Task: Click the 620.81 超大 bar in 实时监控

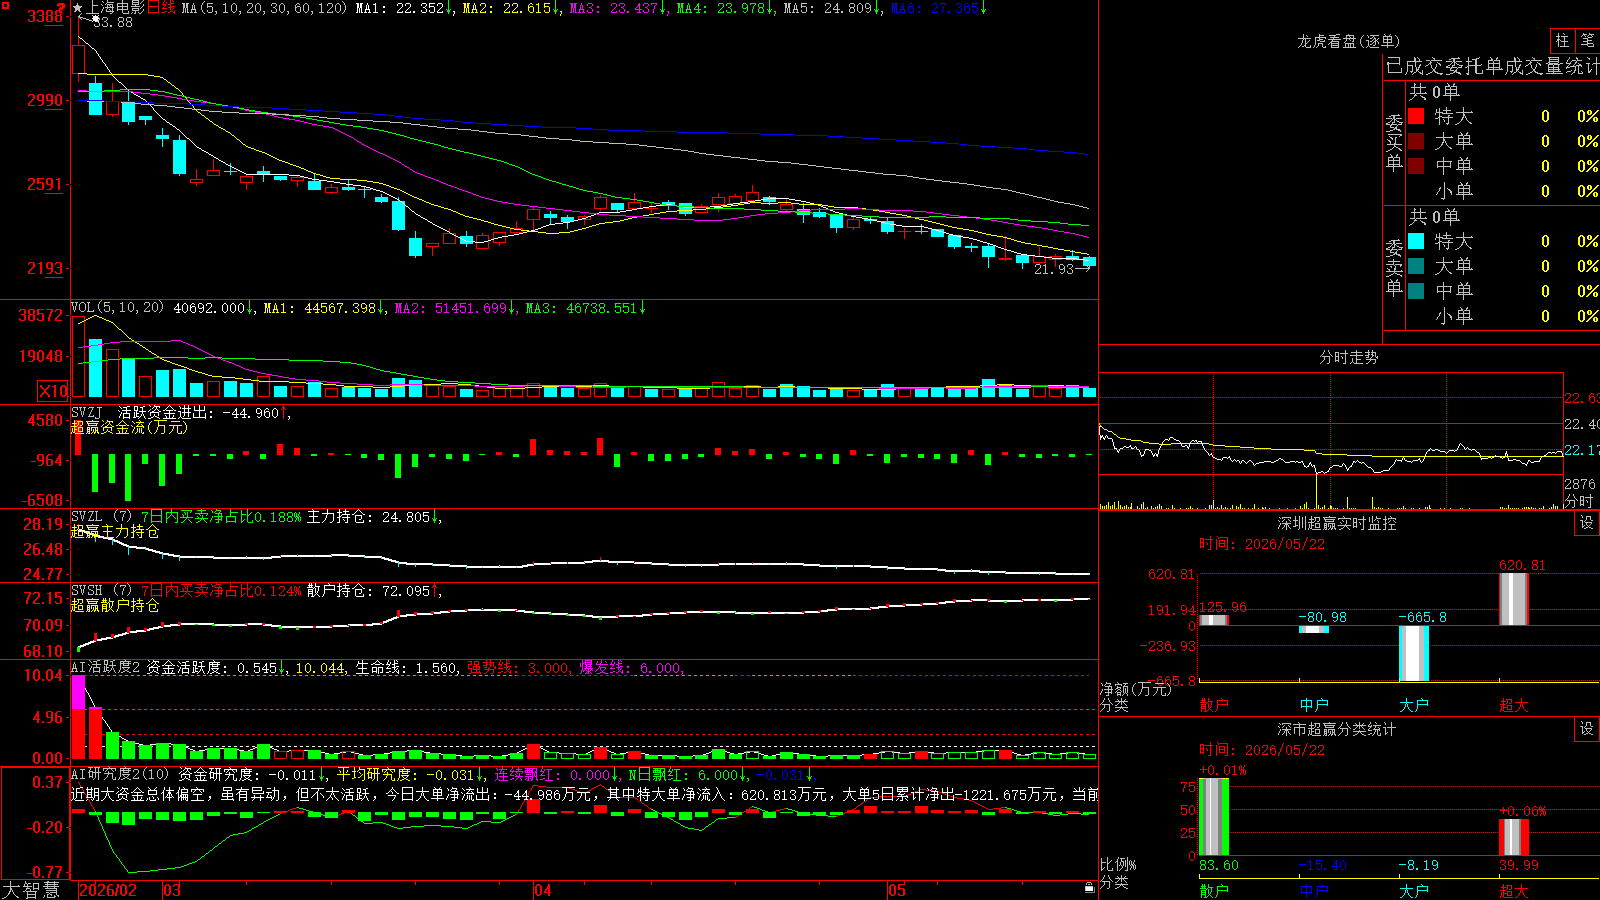Action: click(1514, 599)
